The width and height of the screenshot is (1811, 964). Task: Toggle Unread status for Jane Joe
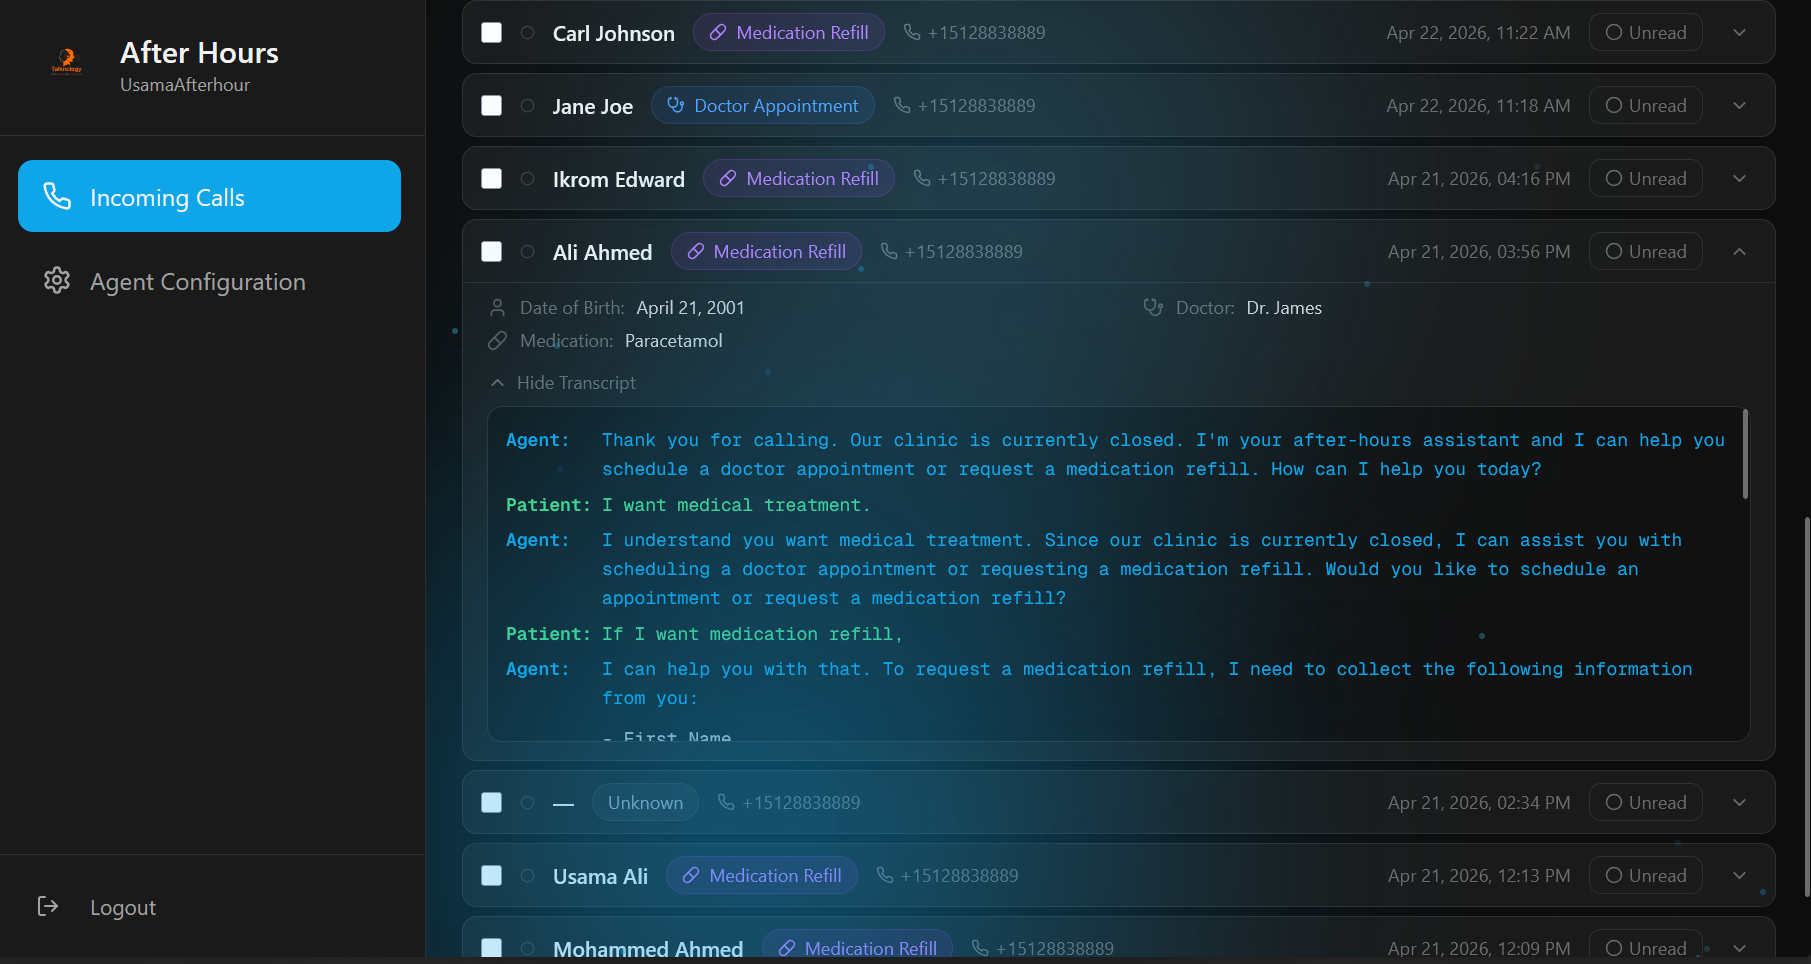[x=1645, y=106]
